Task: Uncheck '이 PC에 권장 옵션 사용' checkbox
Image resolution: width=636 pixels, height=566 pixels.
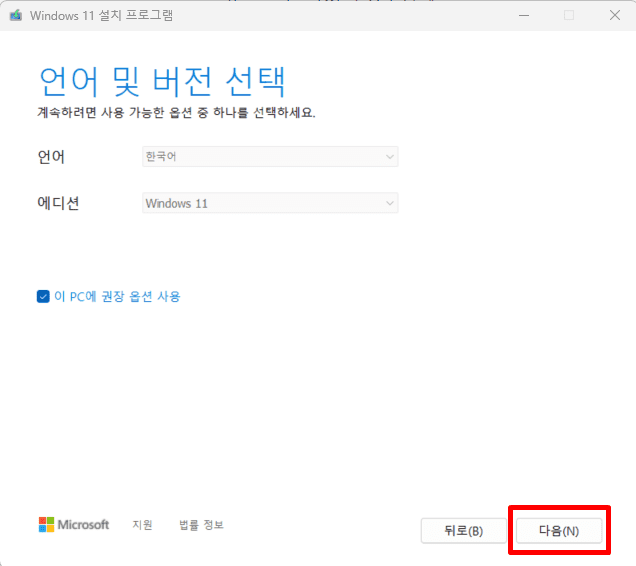Action: [x=43, y=297]
